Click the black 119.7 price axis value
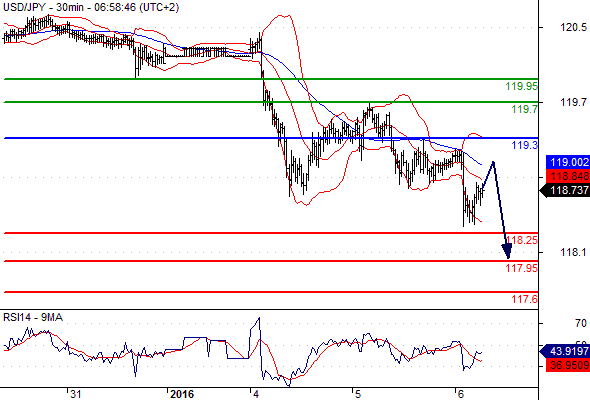 (x=573, y=102)
